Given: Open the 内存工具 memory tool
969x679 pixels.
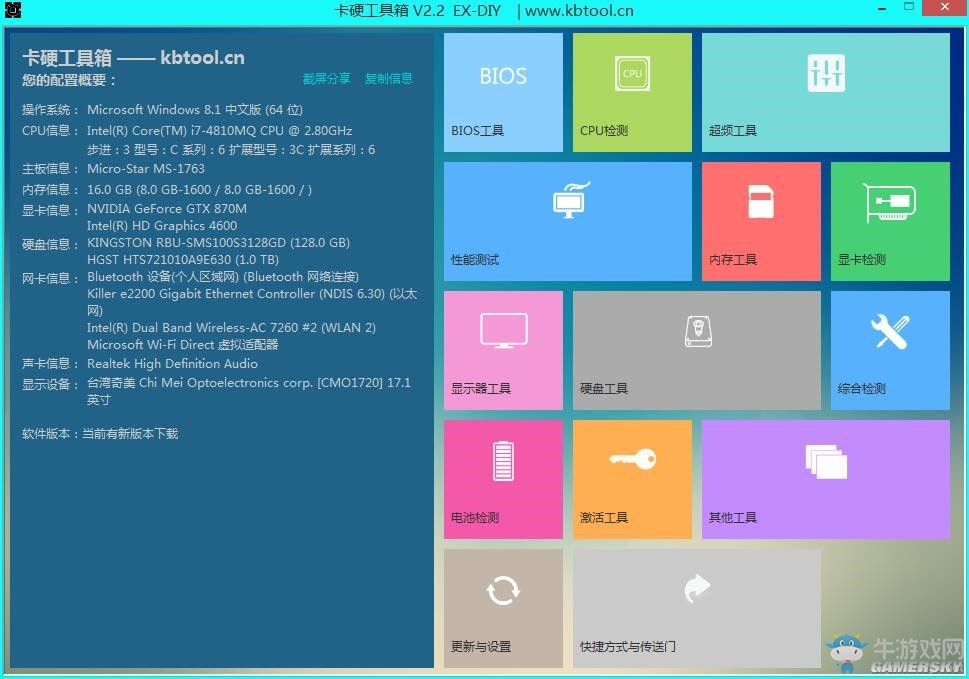Looking at the screenshot, I should [759, 220].
